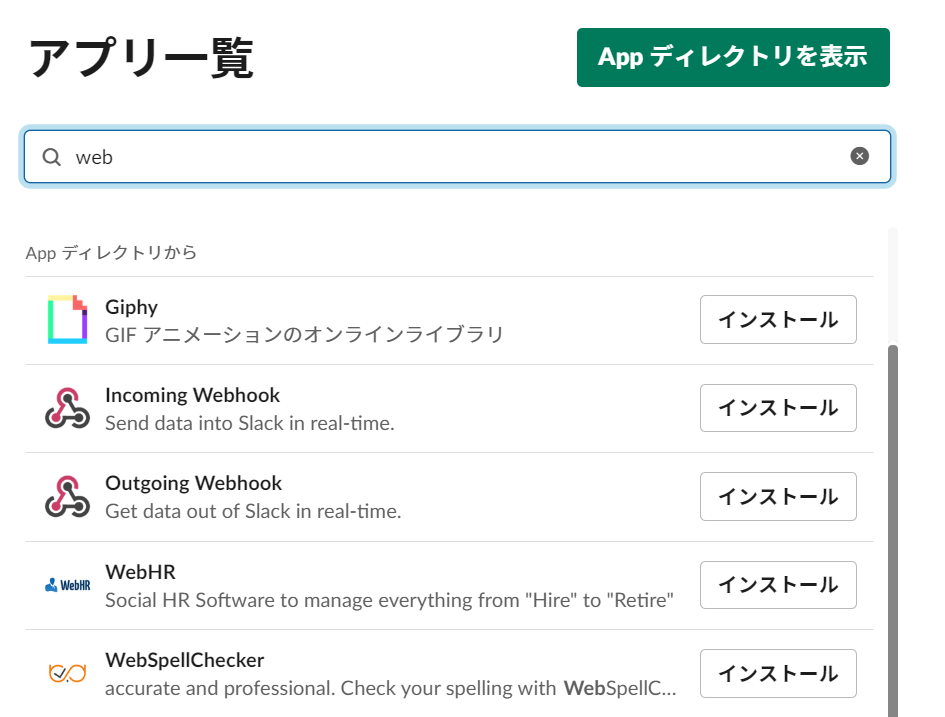
Task: Select the WebSpellChecker title text
Action: point(184,660)
